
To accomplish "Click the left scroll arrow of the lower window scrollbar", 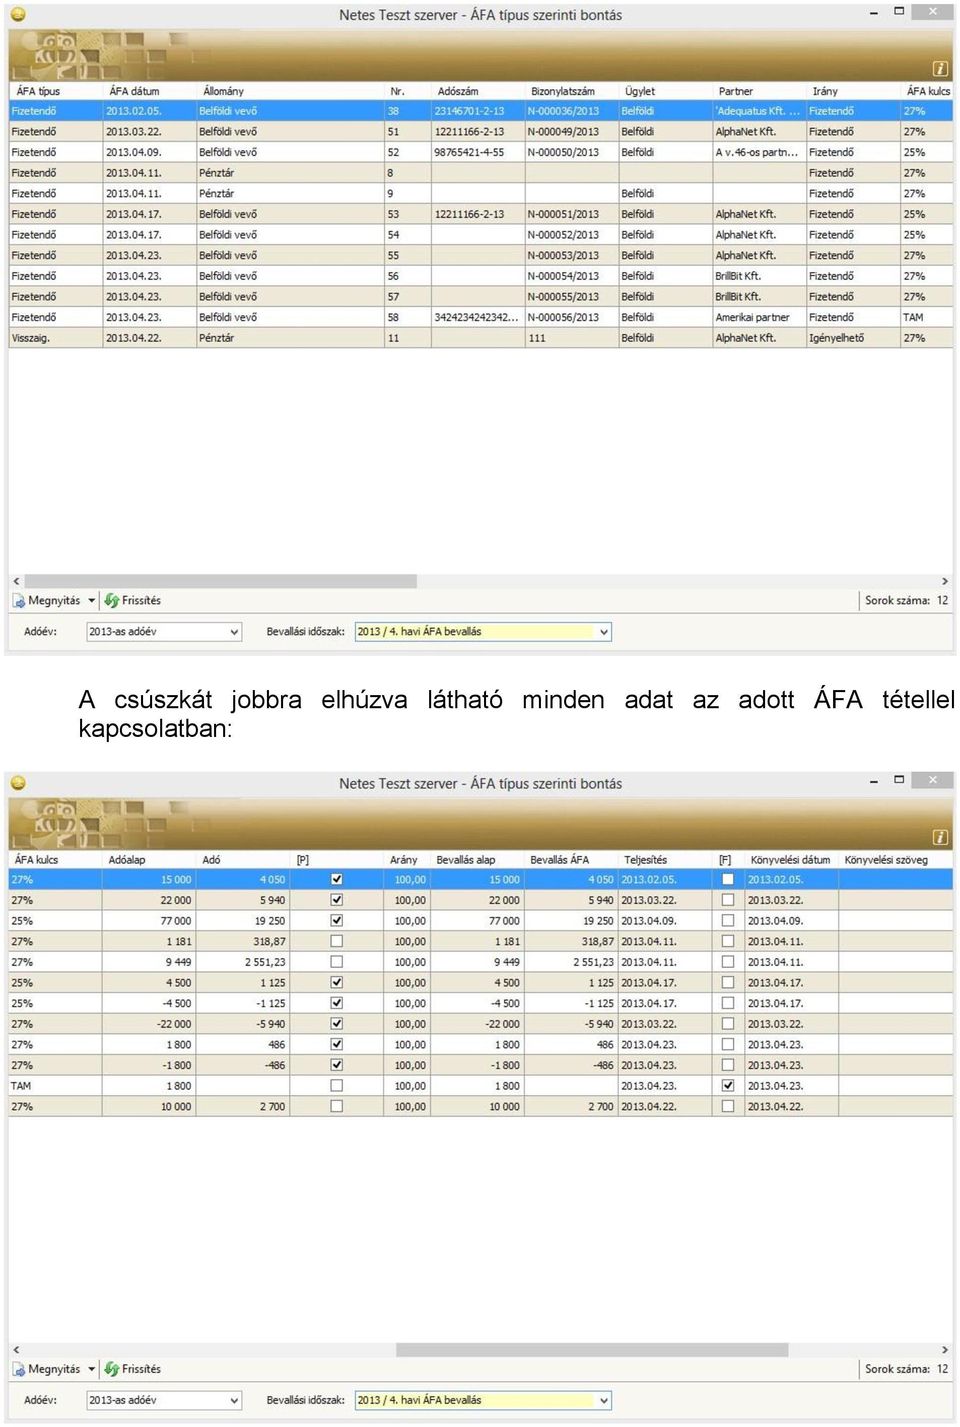I will (16, 1349).
